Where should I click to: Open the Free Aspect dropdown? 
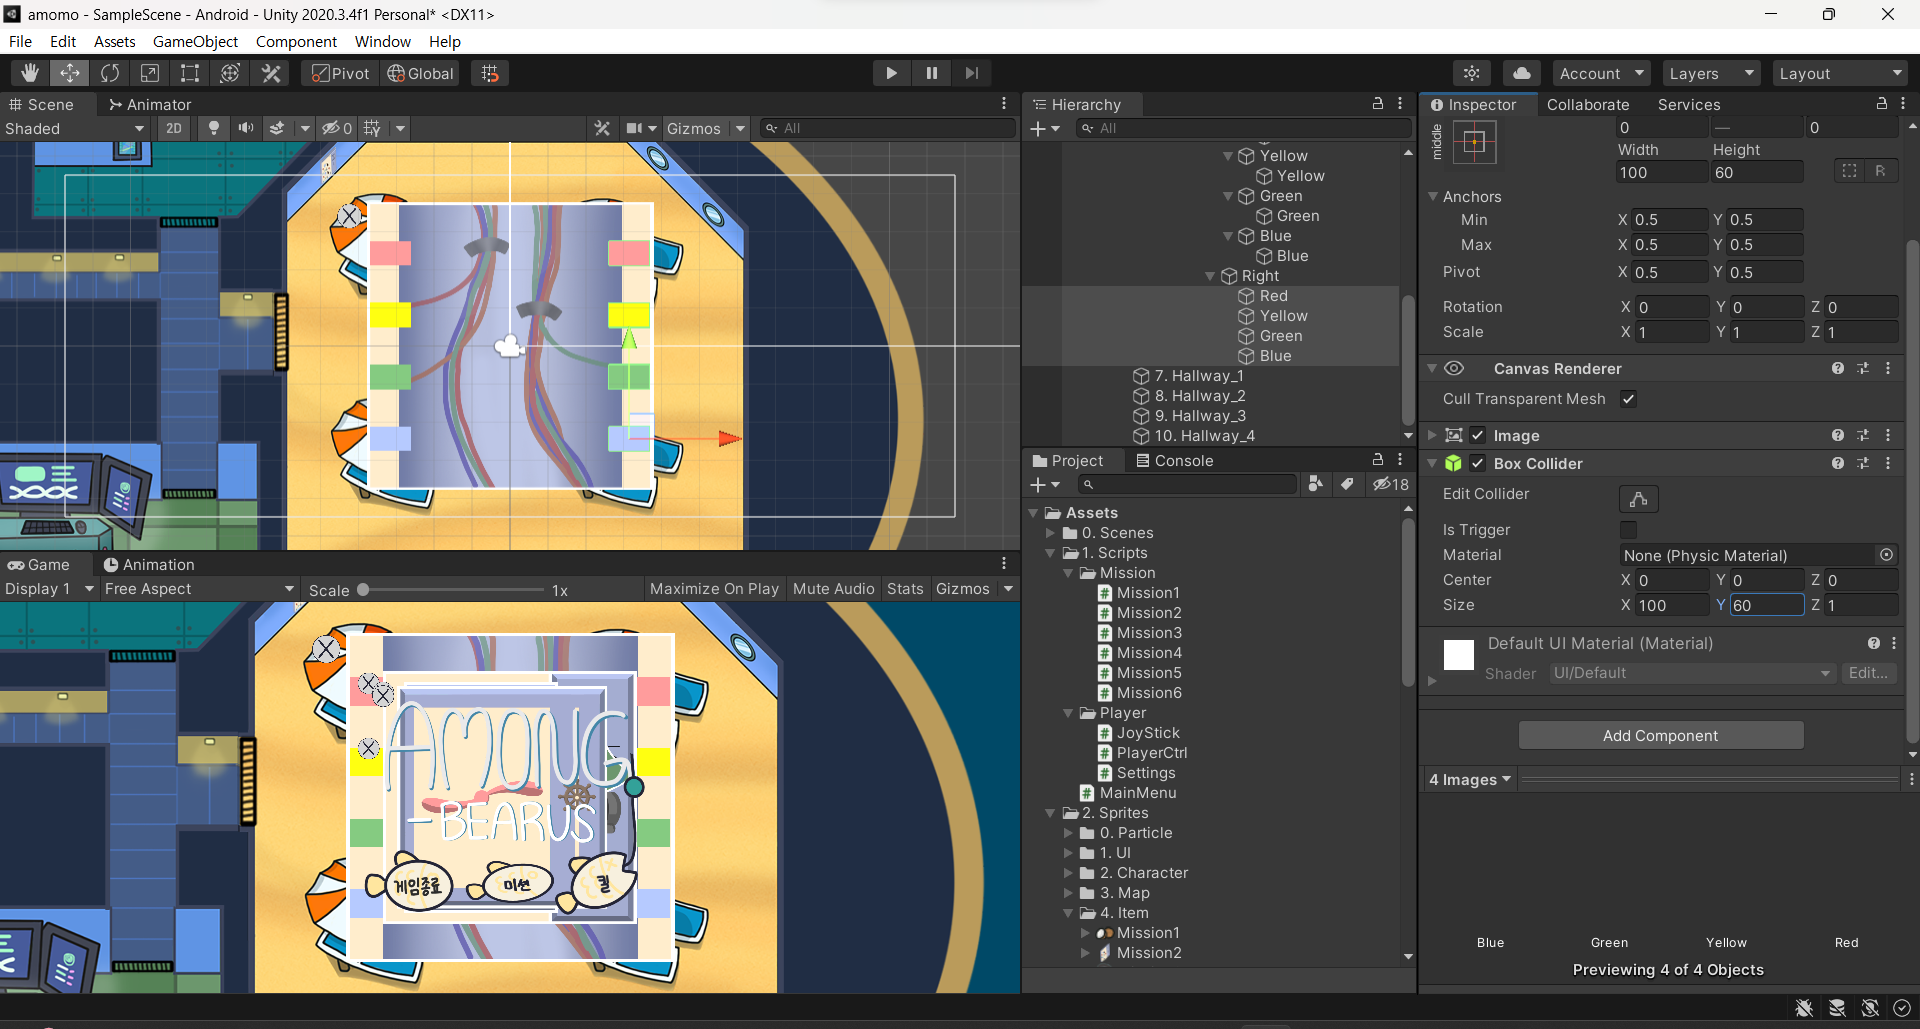(x=199, y=589)
